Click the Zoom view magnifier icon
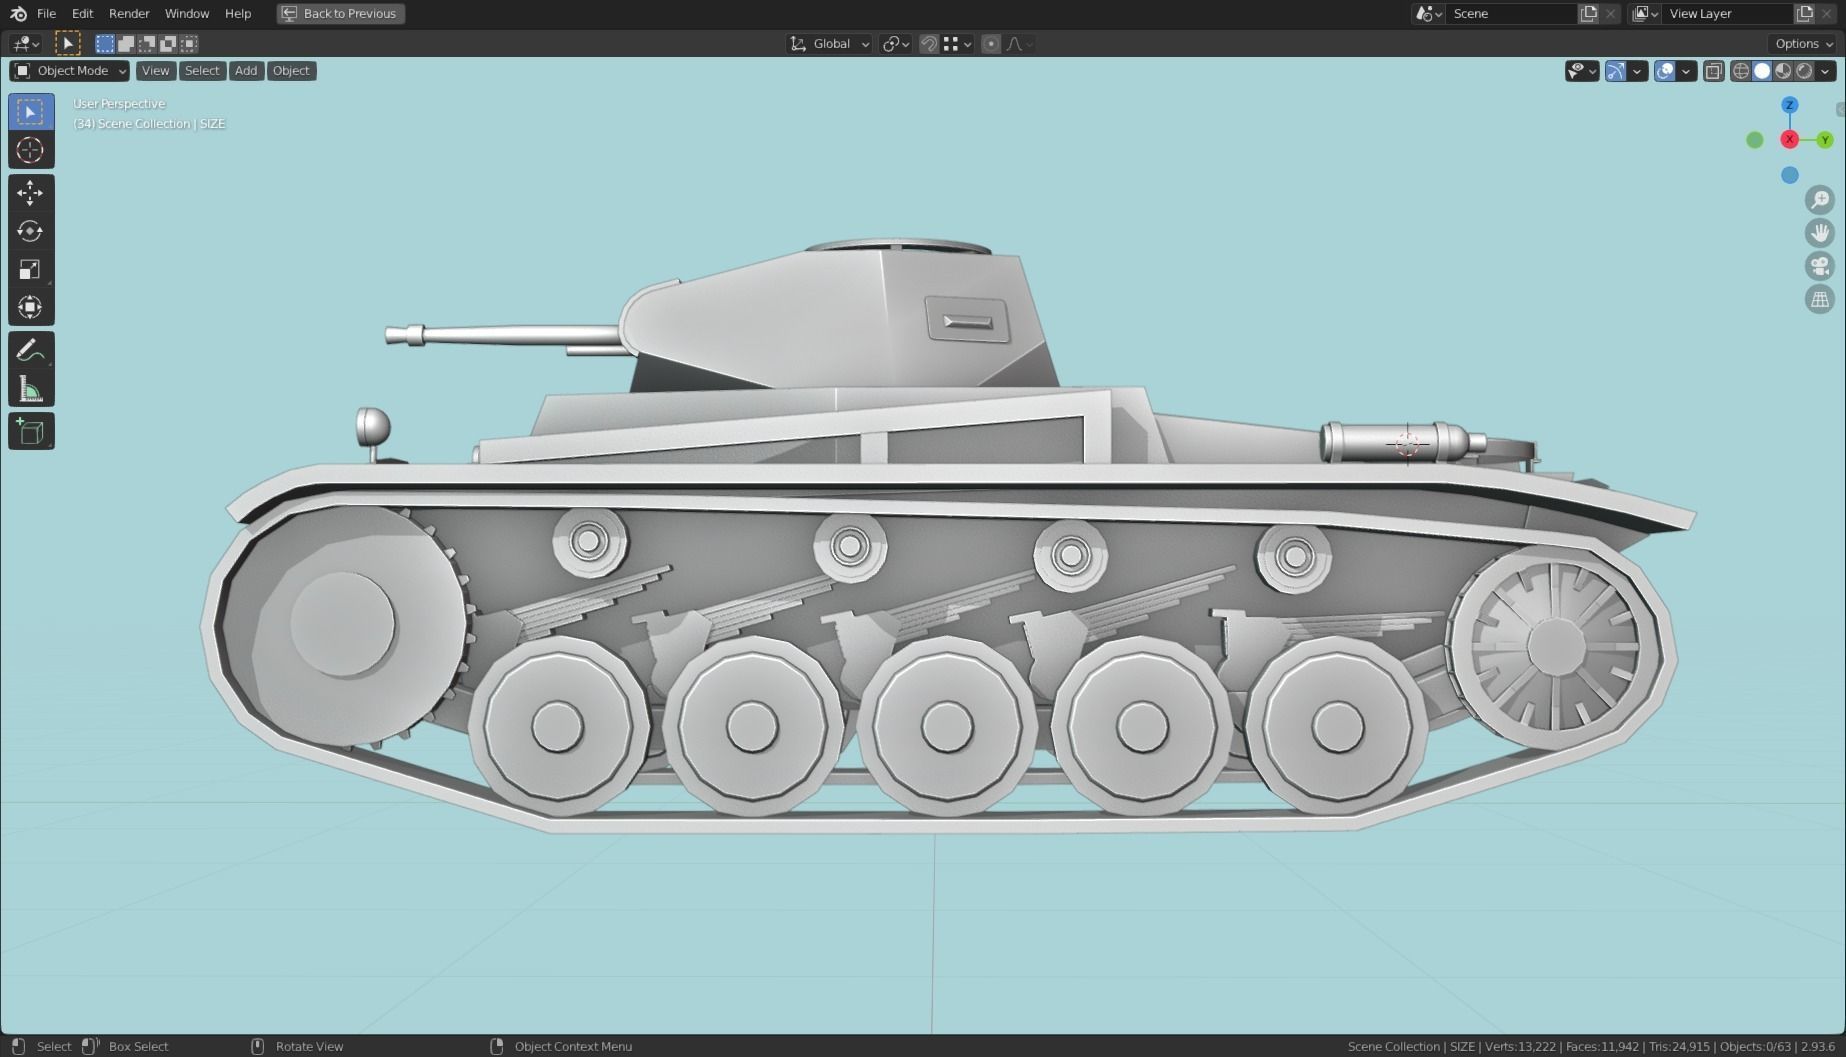The width and height of the screenshot is (1846, 1057). (1820, 200)
